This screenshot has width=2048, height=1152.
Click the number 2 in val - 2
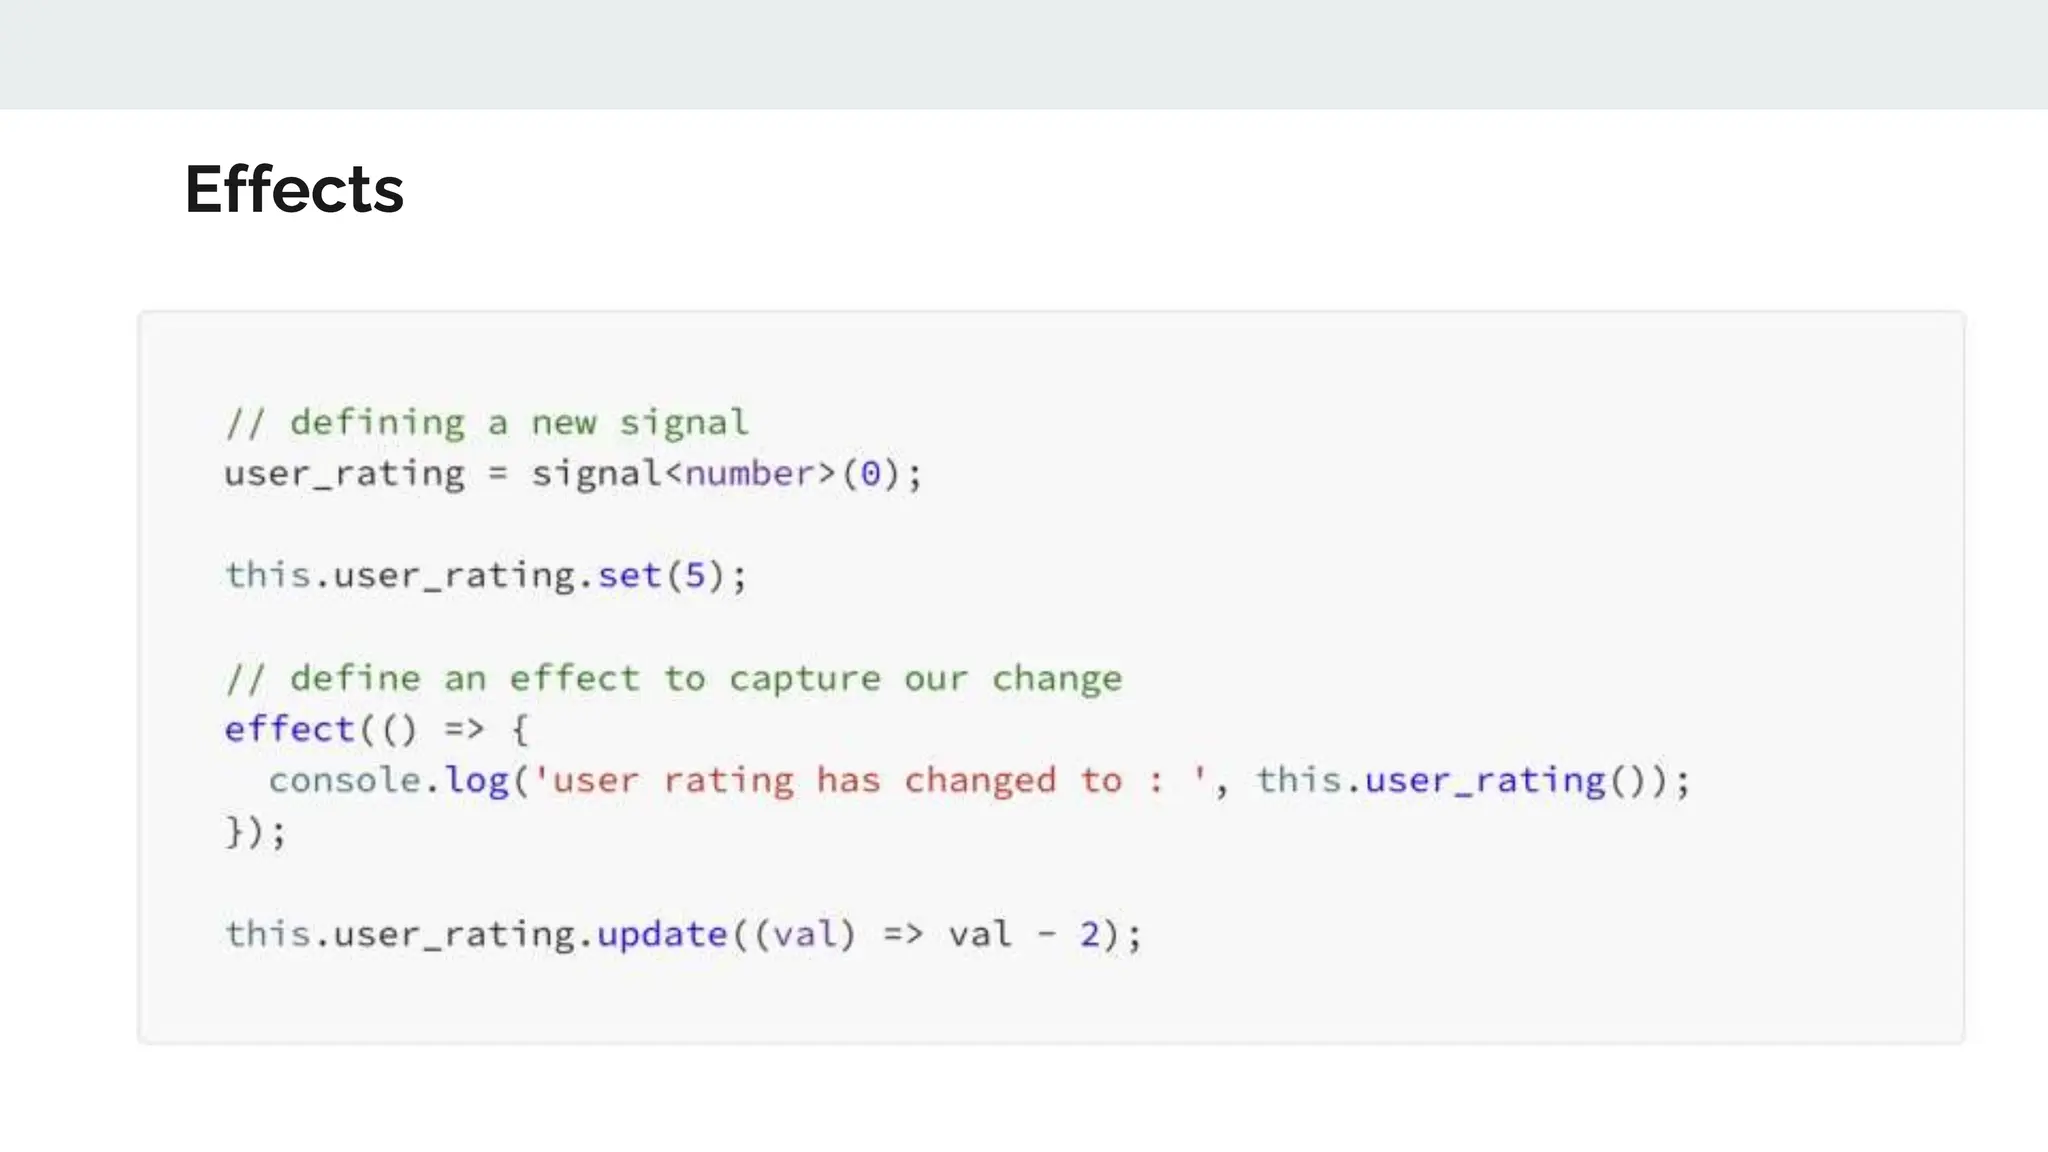1089,934
